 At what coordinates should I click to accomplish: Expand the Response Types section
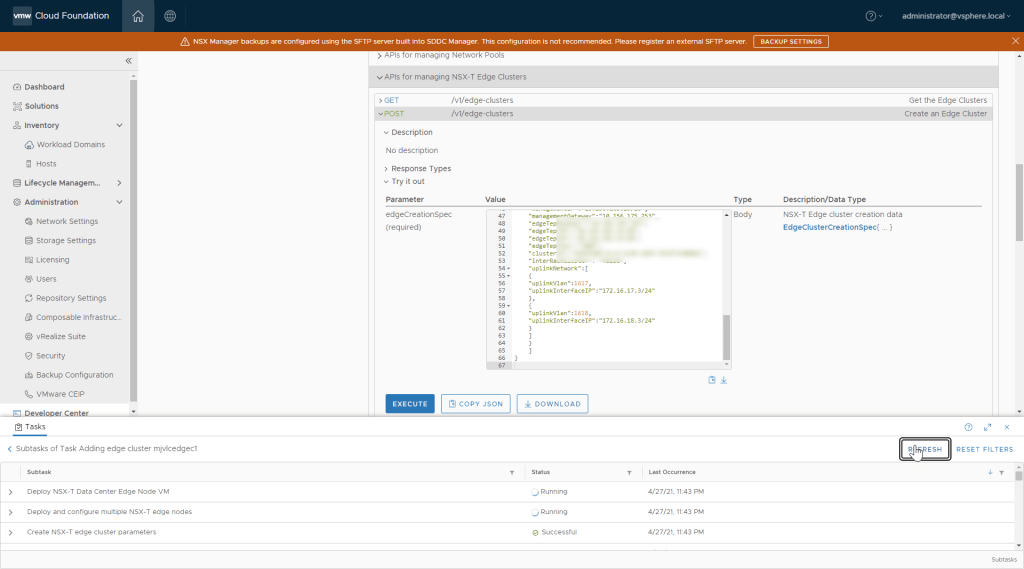pyautogui.click(x=420, y=169)
